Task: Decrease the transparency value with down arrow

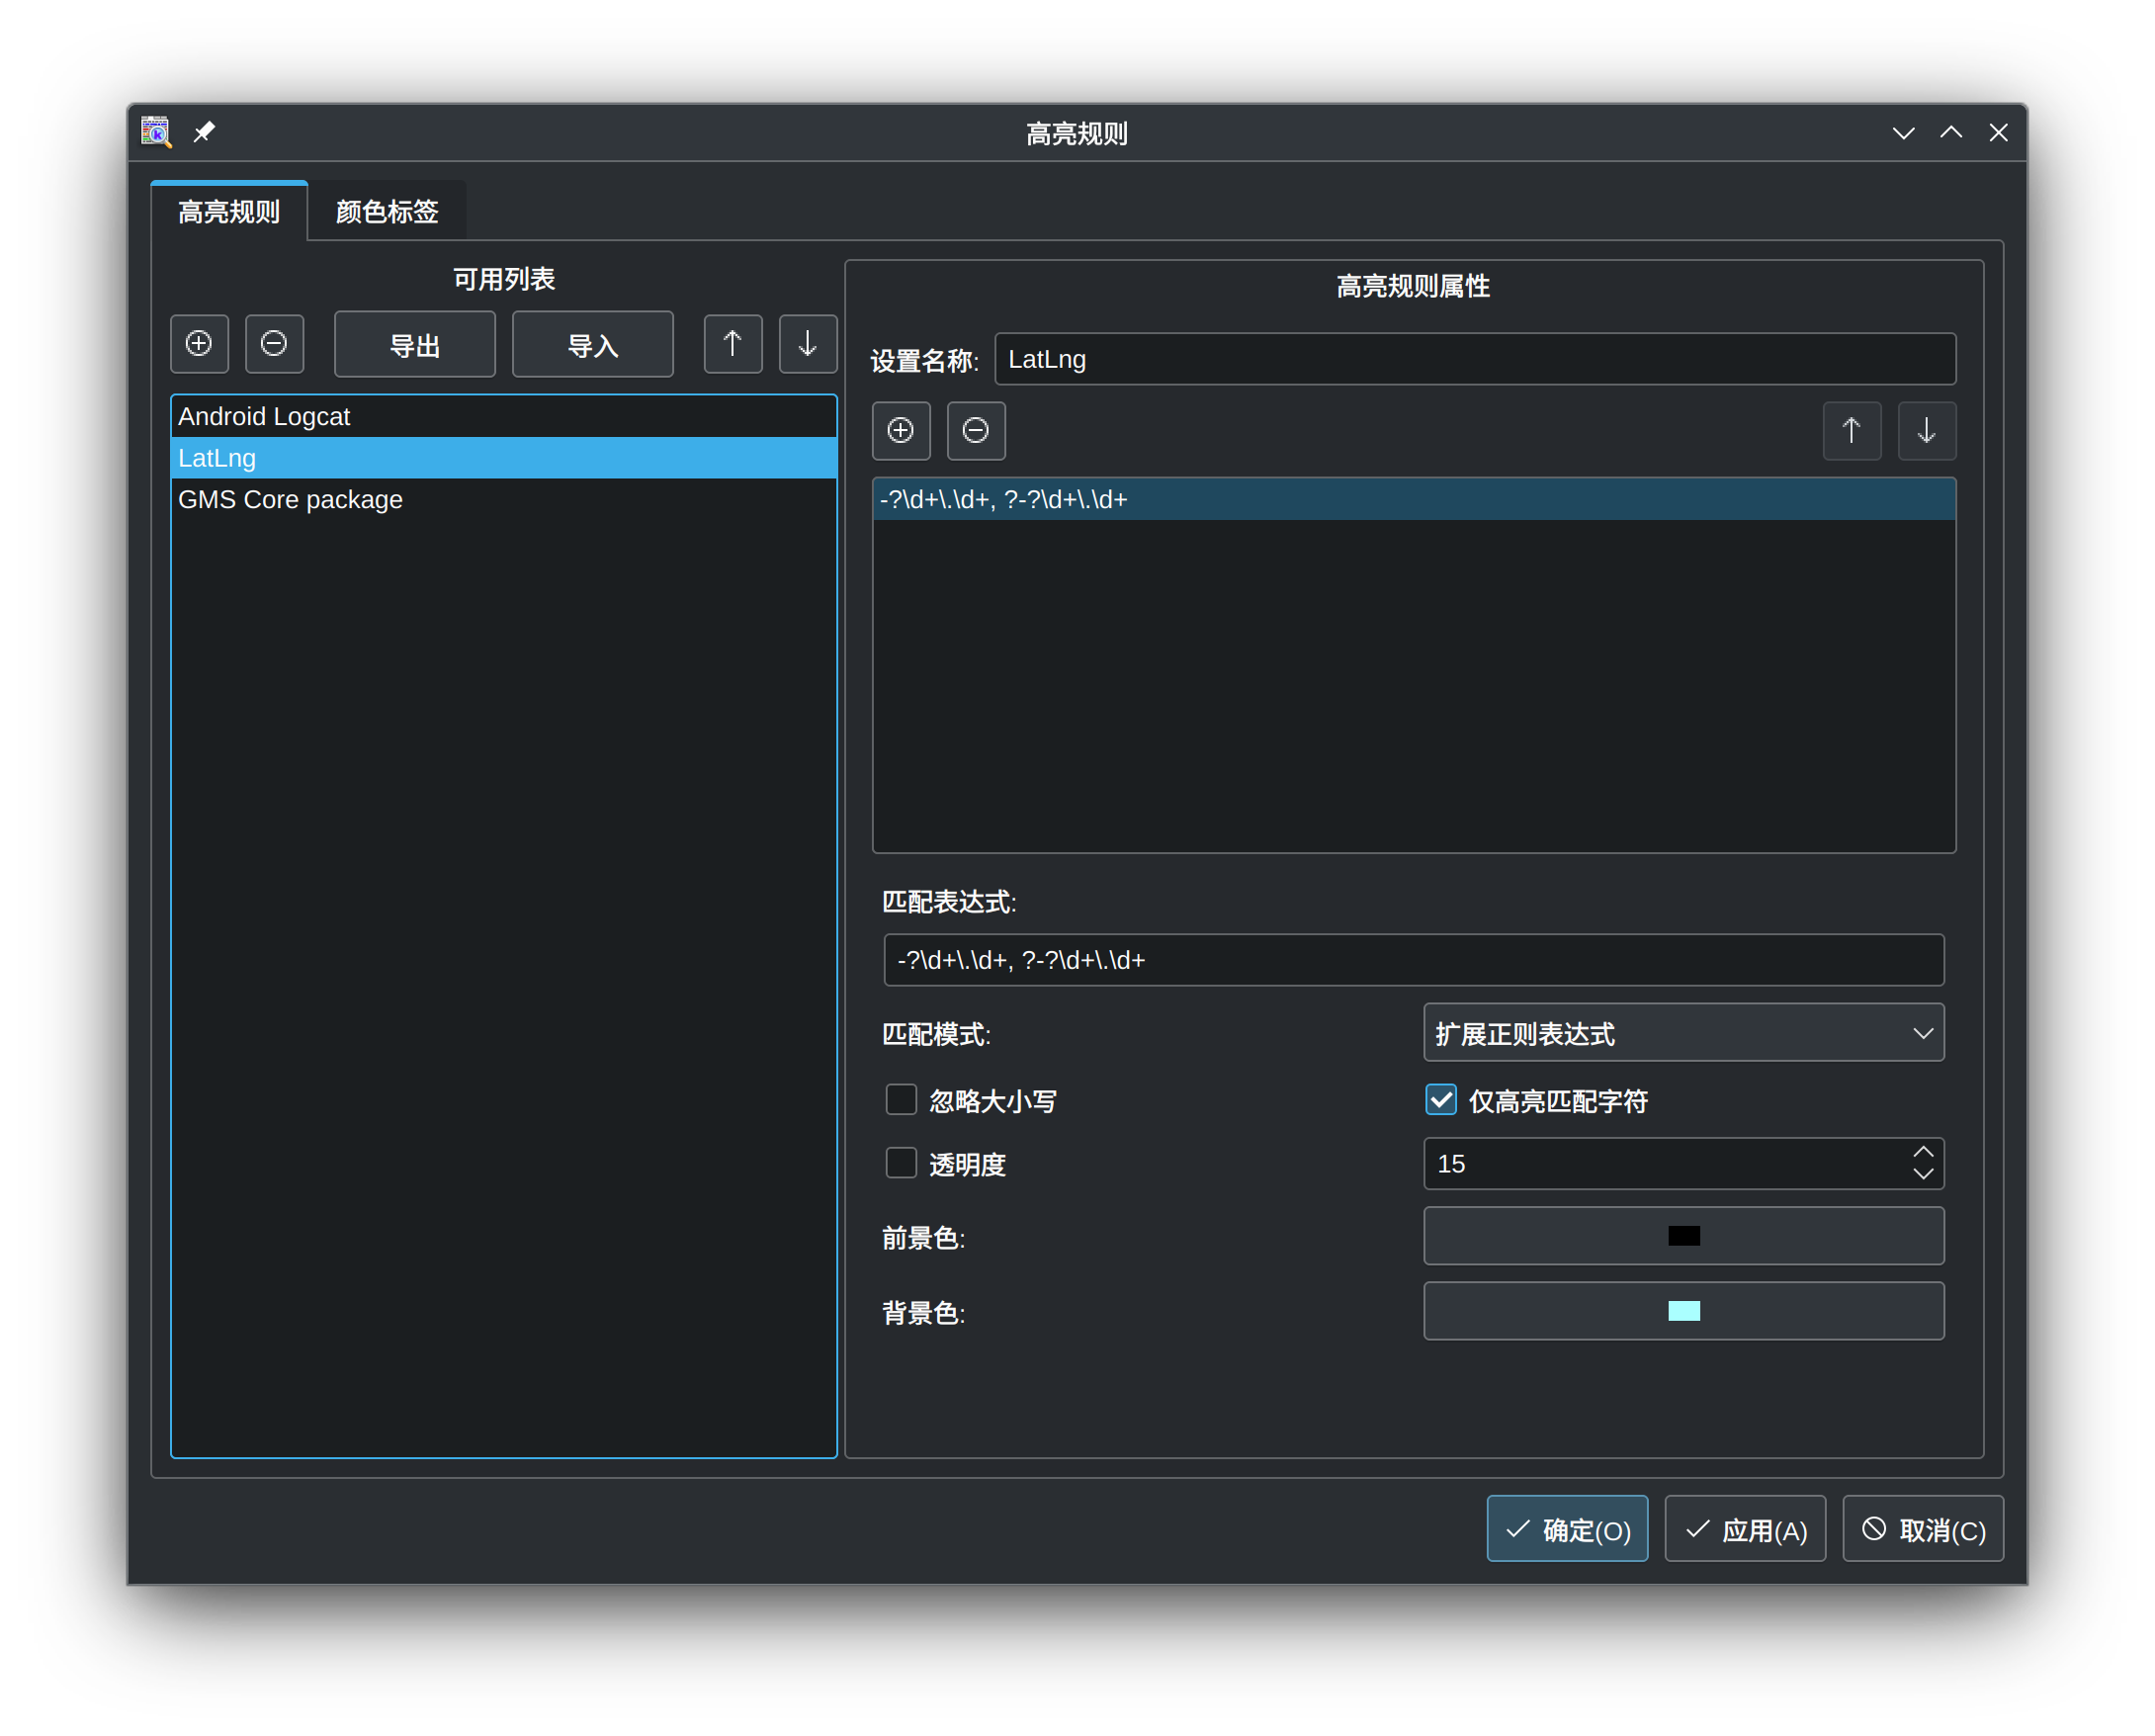Action: (1923, 1175)
